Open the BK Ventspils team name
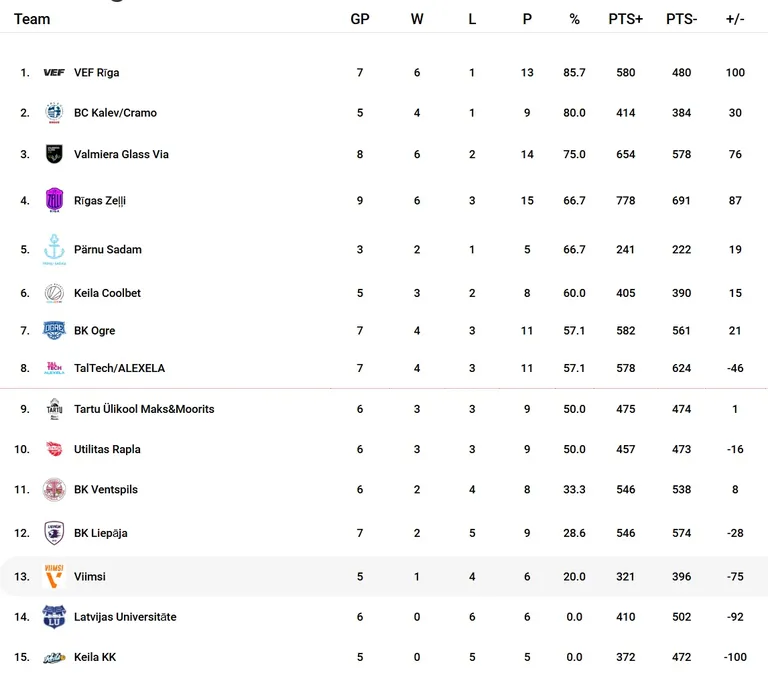This screenshot has width=768, height=673. (106, 489)
